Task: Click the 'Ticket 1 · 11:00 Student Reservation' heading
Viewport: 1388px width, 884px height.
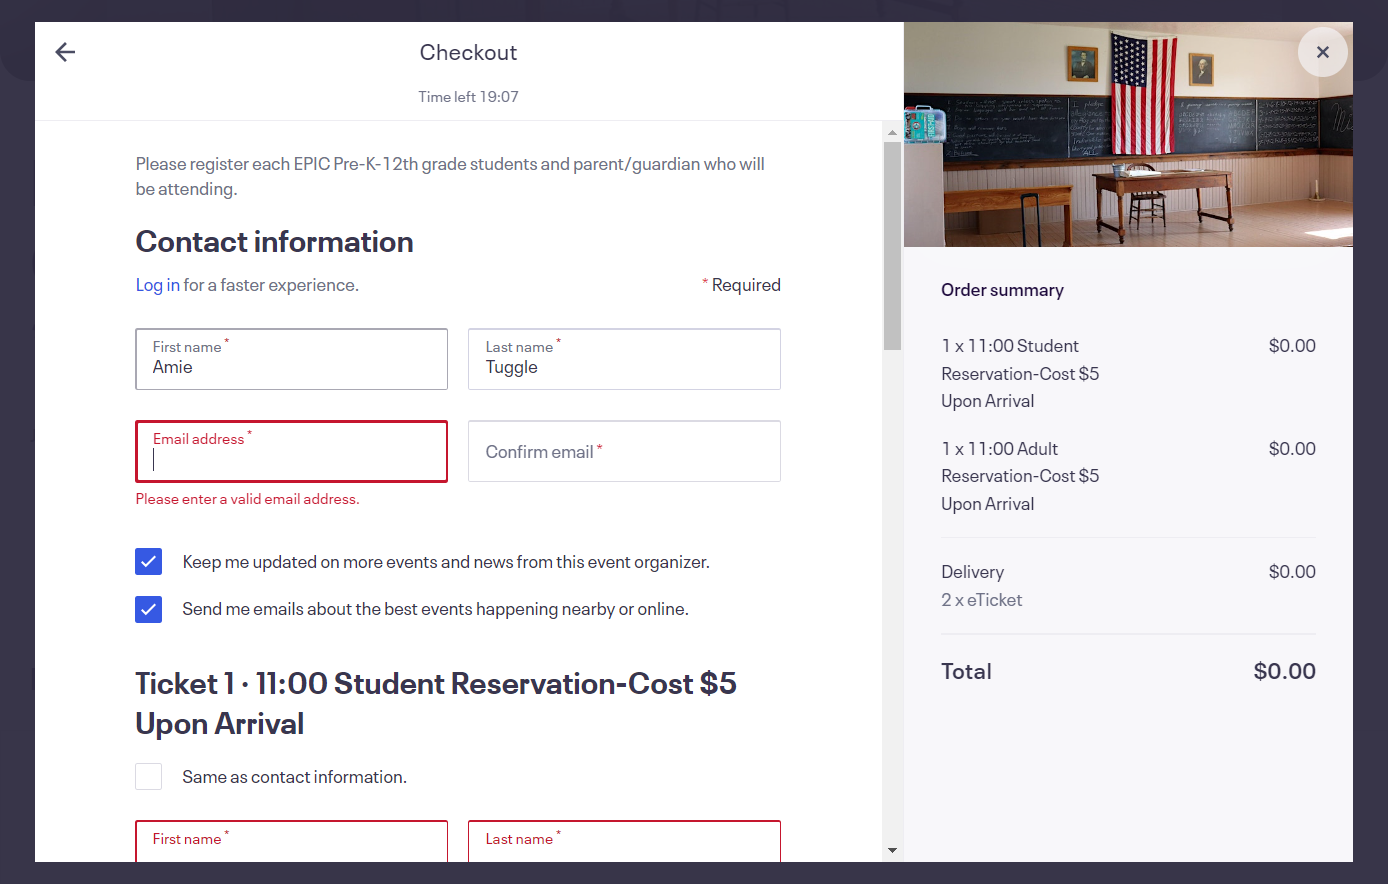Action: point(436,703)
